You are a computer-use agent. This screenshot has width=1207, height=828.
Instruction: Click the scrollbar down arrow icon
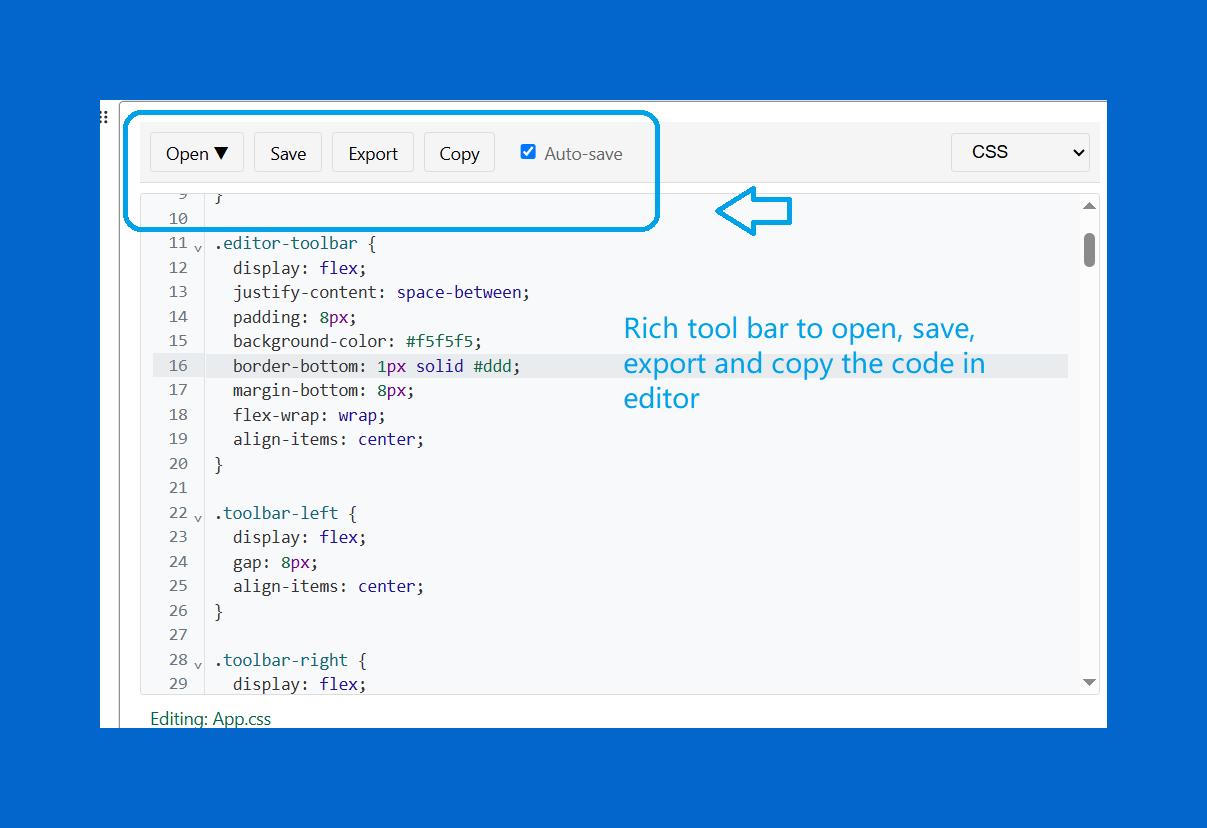[x=1089, y=681]
